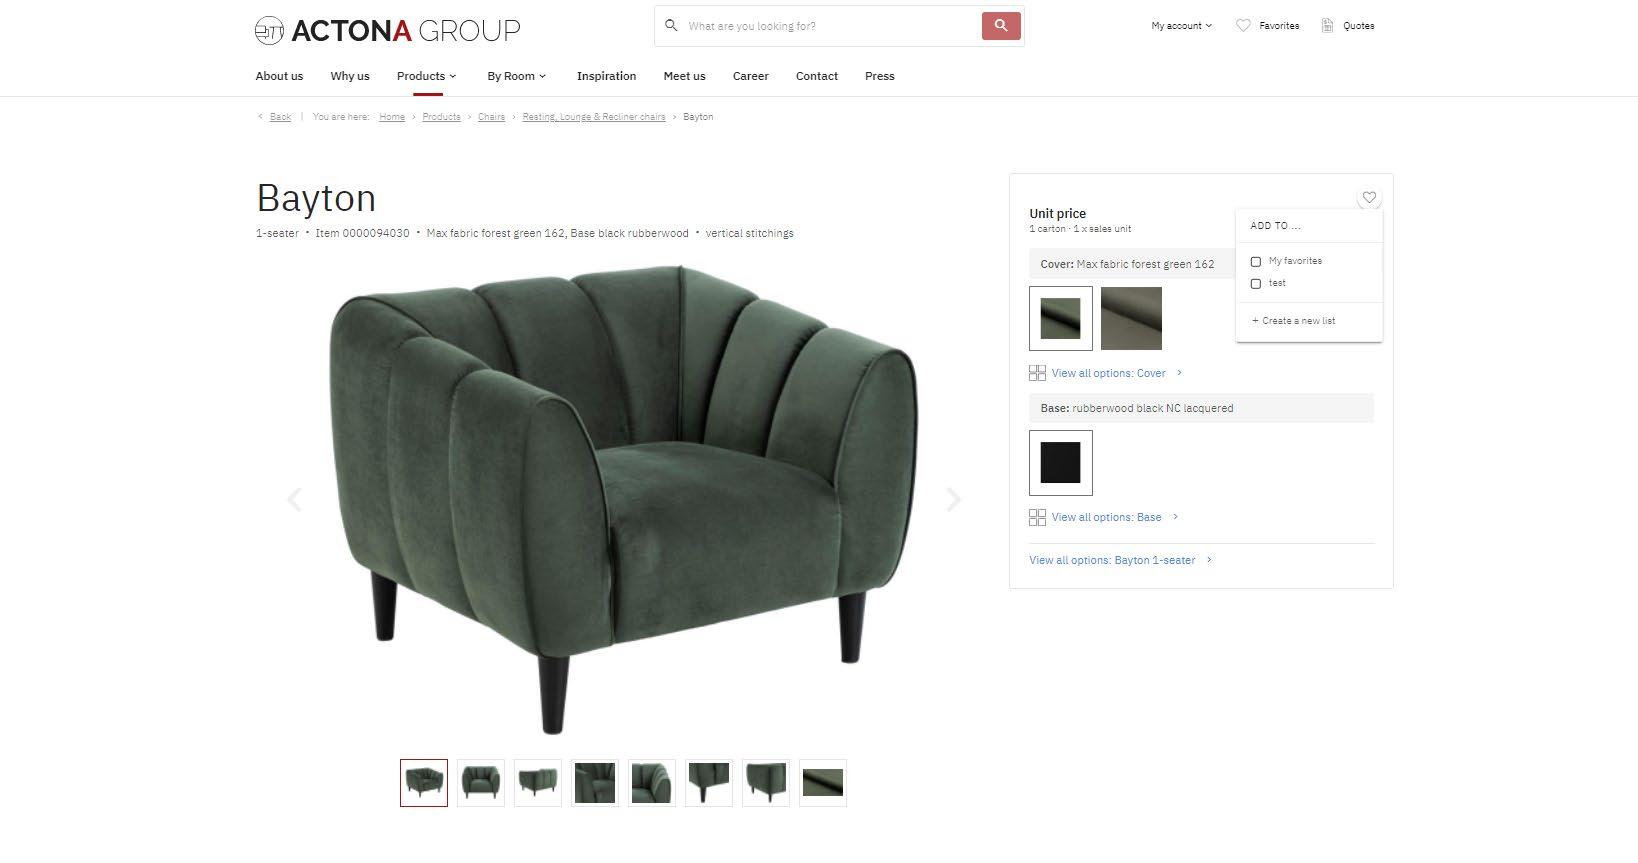The height and width of the screenshot is (863, 1638).
Task: Open Favorites heart icon in header
Action: 1243,26
